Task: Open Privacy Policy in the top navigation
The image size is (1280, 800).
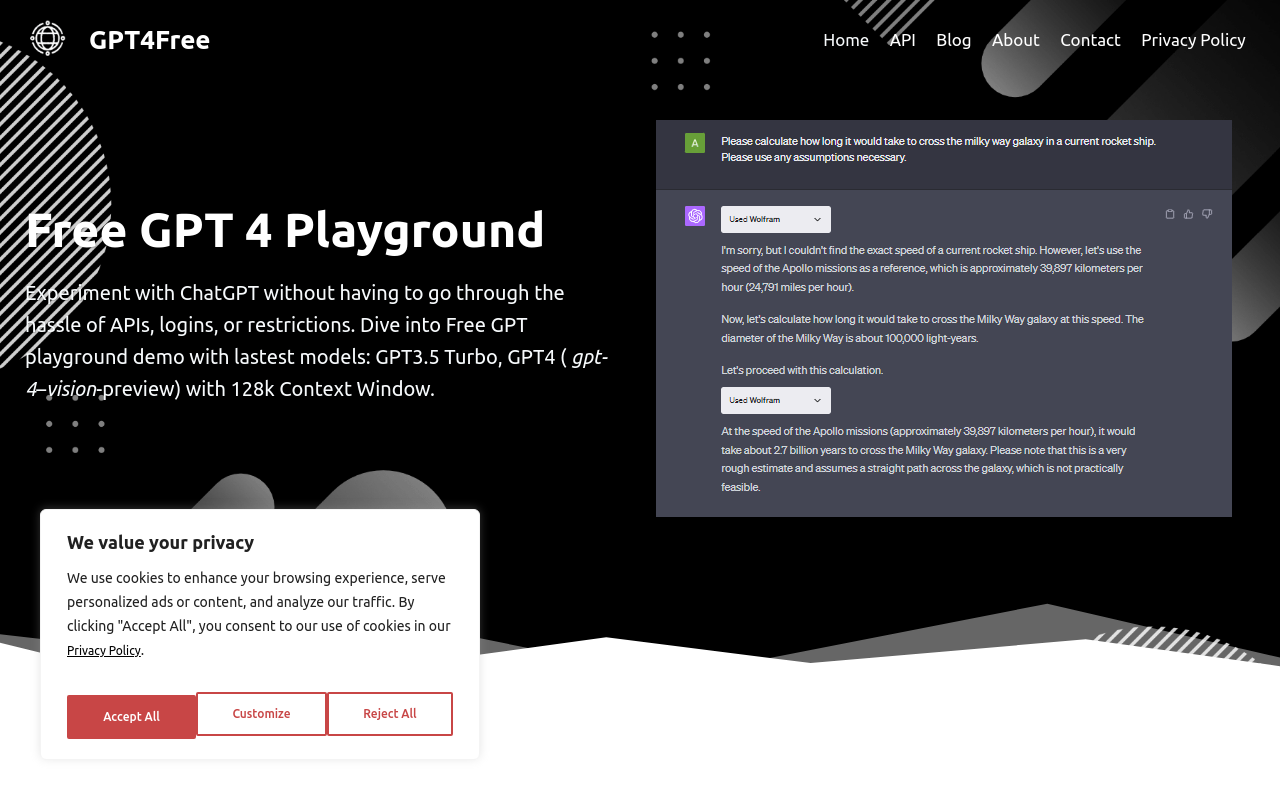Action: pos(1193,40)
